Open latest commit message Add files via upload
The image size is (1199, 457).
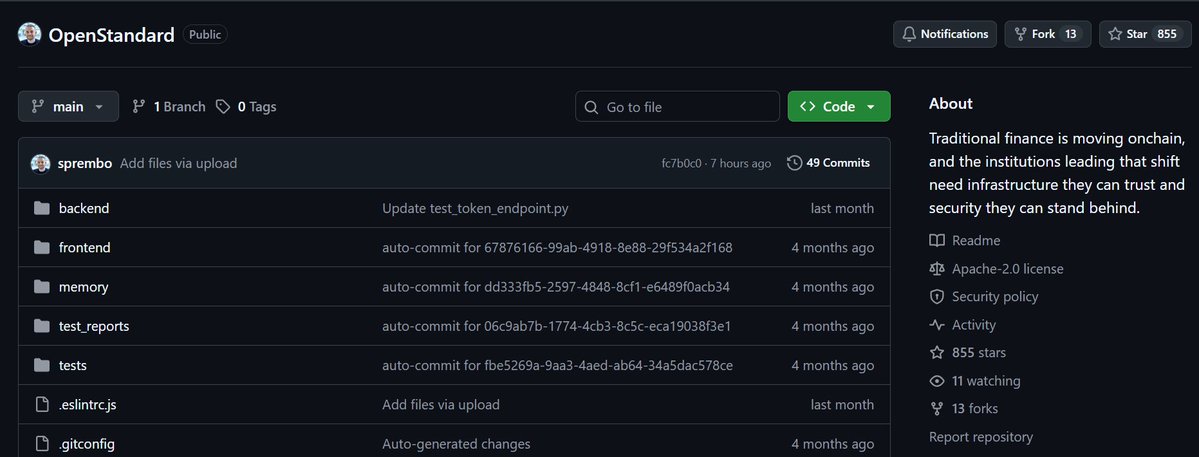178,163
